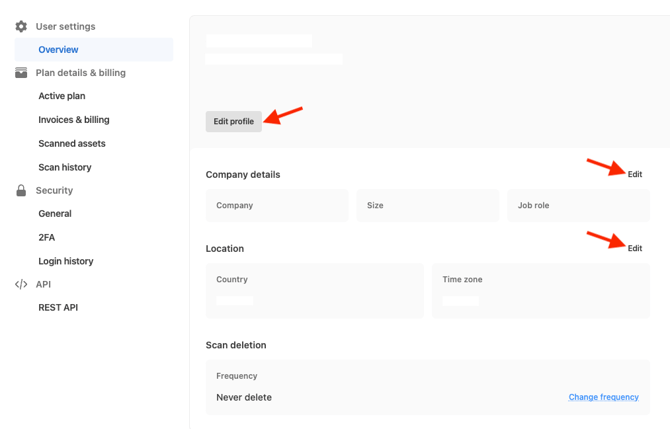Open the Active plan section
670x429 pixels.
62,96
